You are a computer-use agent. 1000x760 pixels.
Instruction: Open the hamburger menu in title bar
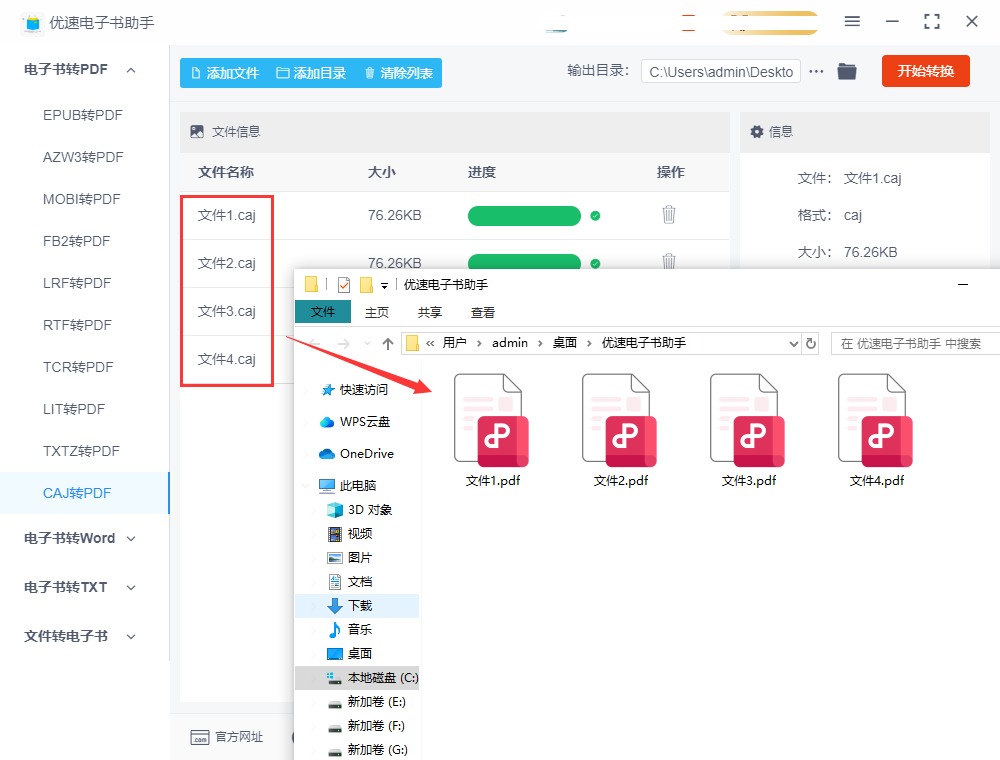(852, 21)
